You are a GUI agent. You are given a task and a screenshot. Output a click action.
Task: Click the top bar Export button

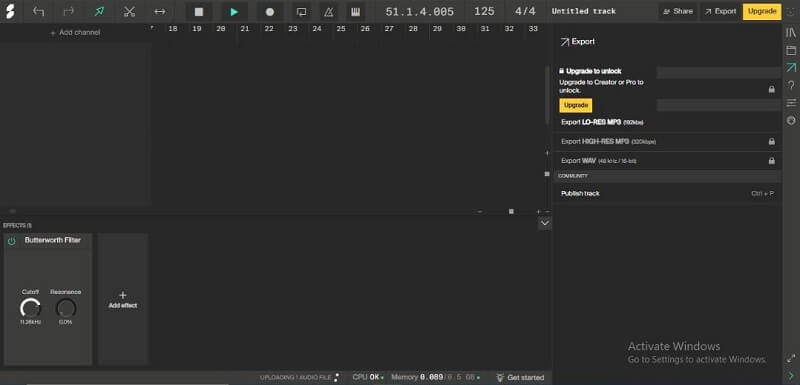tap(720, 11)
